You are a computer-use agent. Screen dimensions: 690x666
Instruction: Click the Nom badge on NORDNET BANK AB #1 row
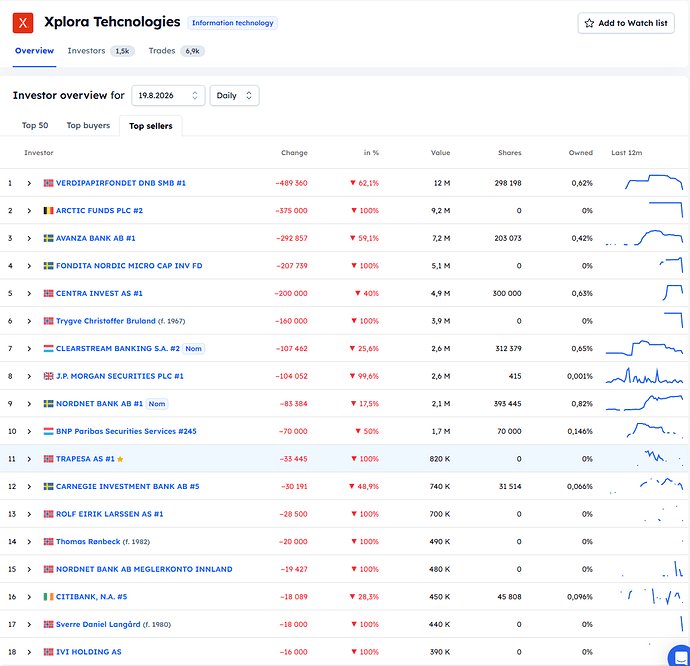click(x=157, y=404)
